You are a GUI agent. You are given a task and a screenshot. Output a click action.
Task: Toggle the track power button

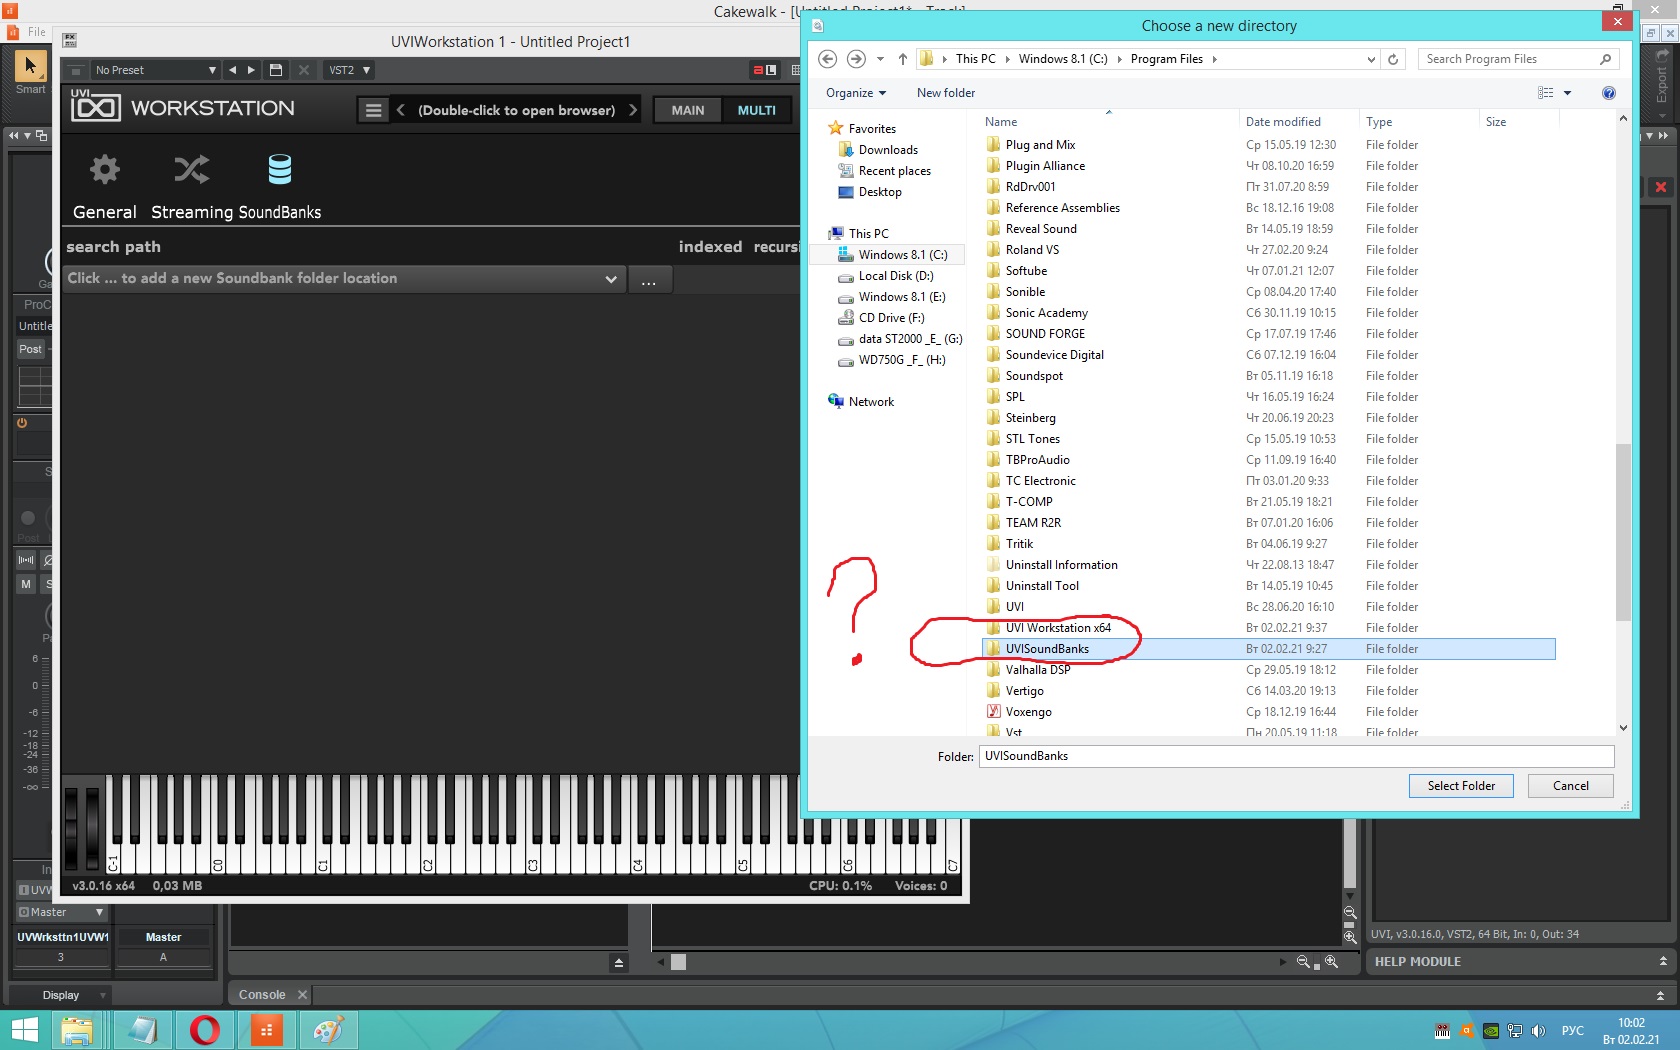coord(22,423)
